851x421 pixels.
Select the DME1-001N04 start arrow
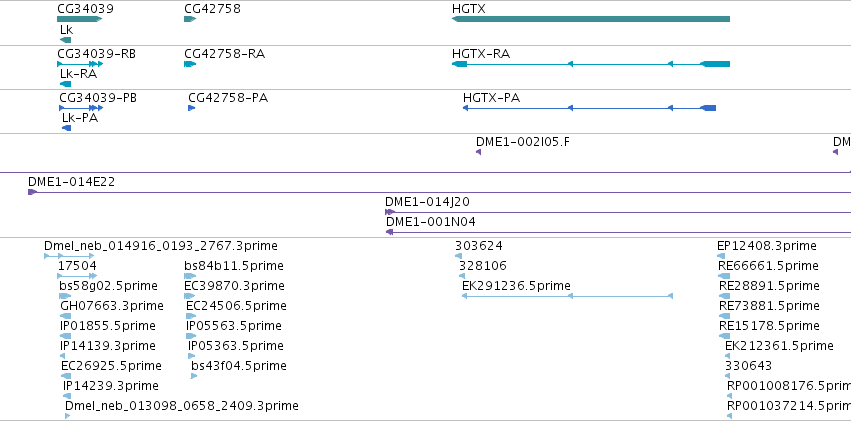pyautogui.click(x=389, y=232)
